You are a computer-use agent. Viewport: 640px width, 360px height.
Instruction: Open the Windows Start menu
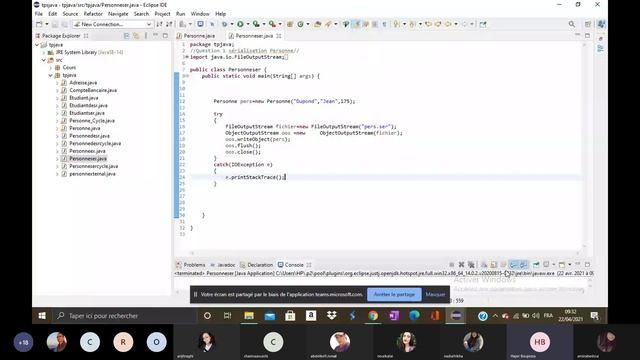[42, 316]
